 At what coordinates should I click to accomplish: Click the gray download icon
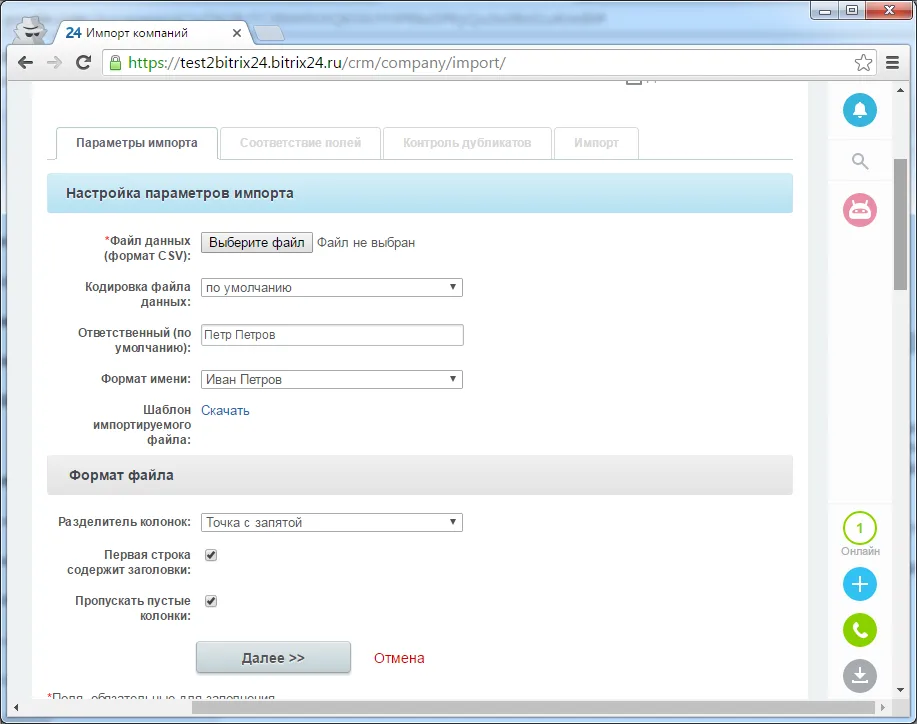pos(859,677)
